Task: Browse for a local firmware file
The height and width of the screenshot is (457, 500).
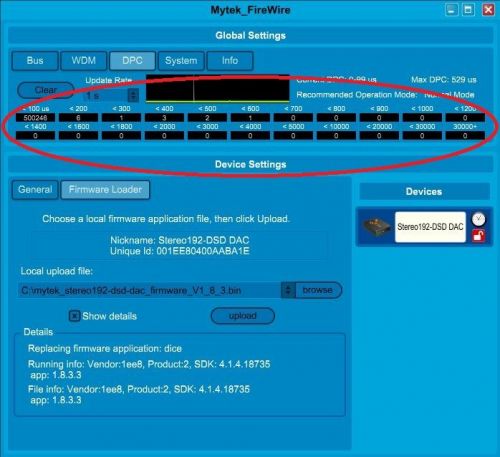Action: (x=318, y=290)
